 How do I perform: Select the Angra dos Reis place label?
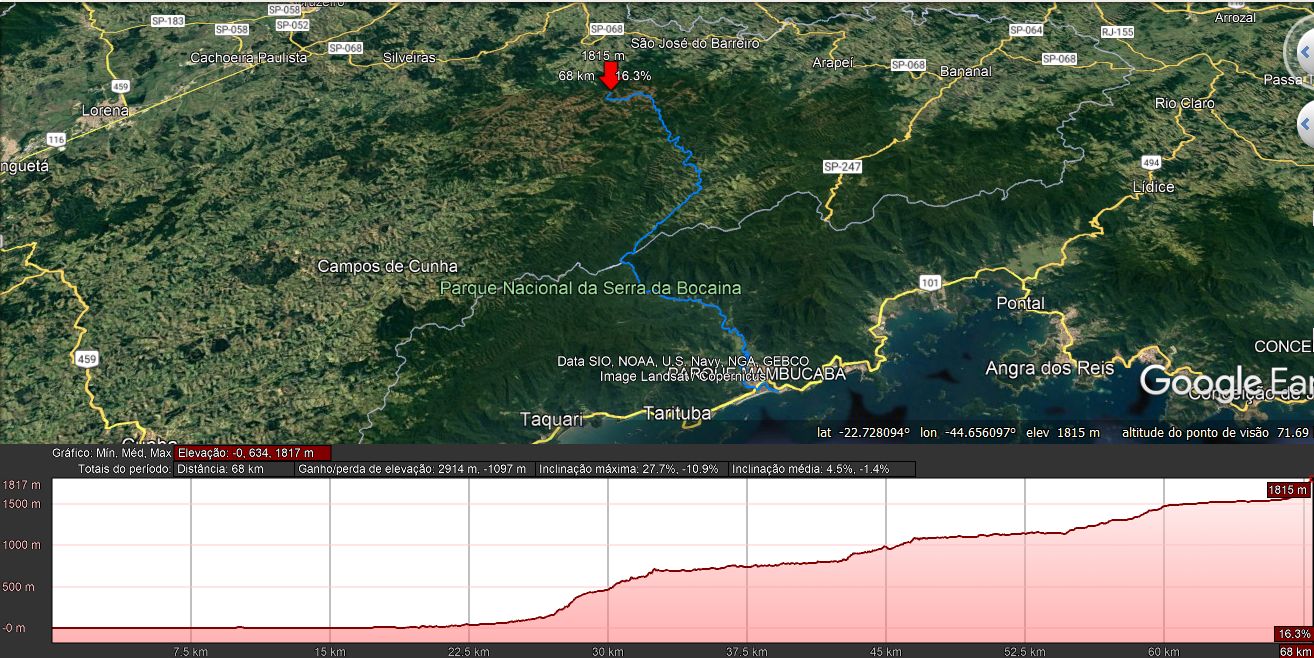coord(1049,368)
